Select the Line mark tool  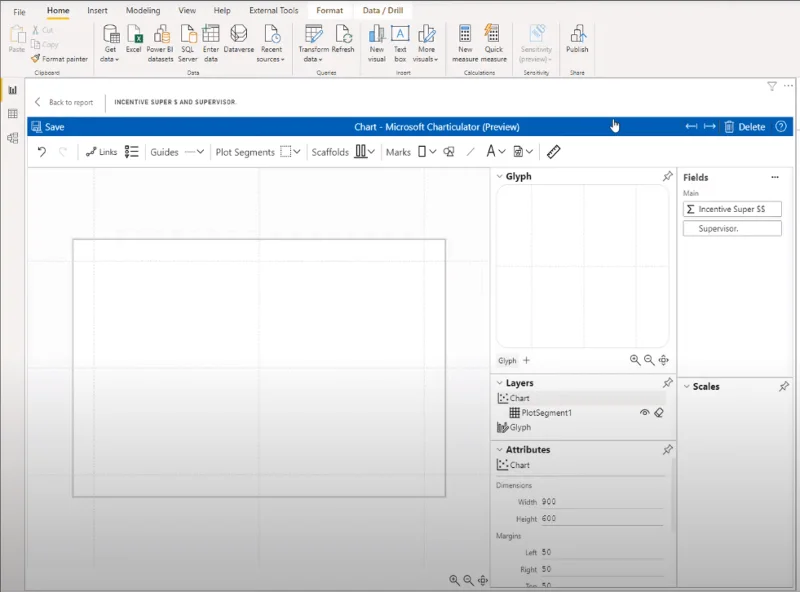click(x=470, y=152)
